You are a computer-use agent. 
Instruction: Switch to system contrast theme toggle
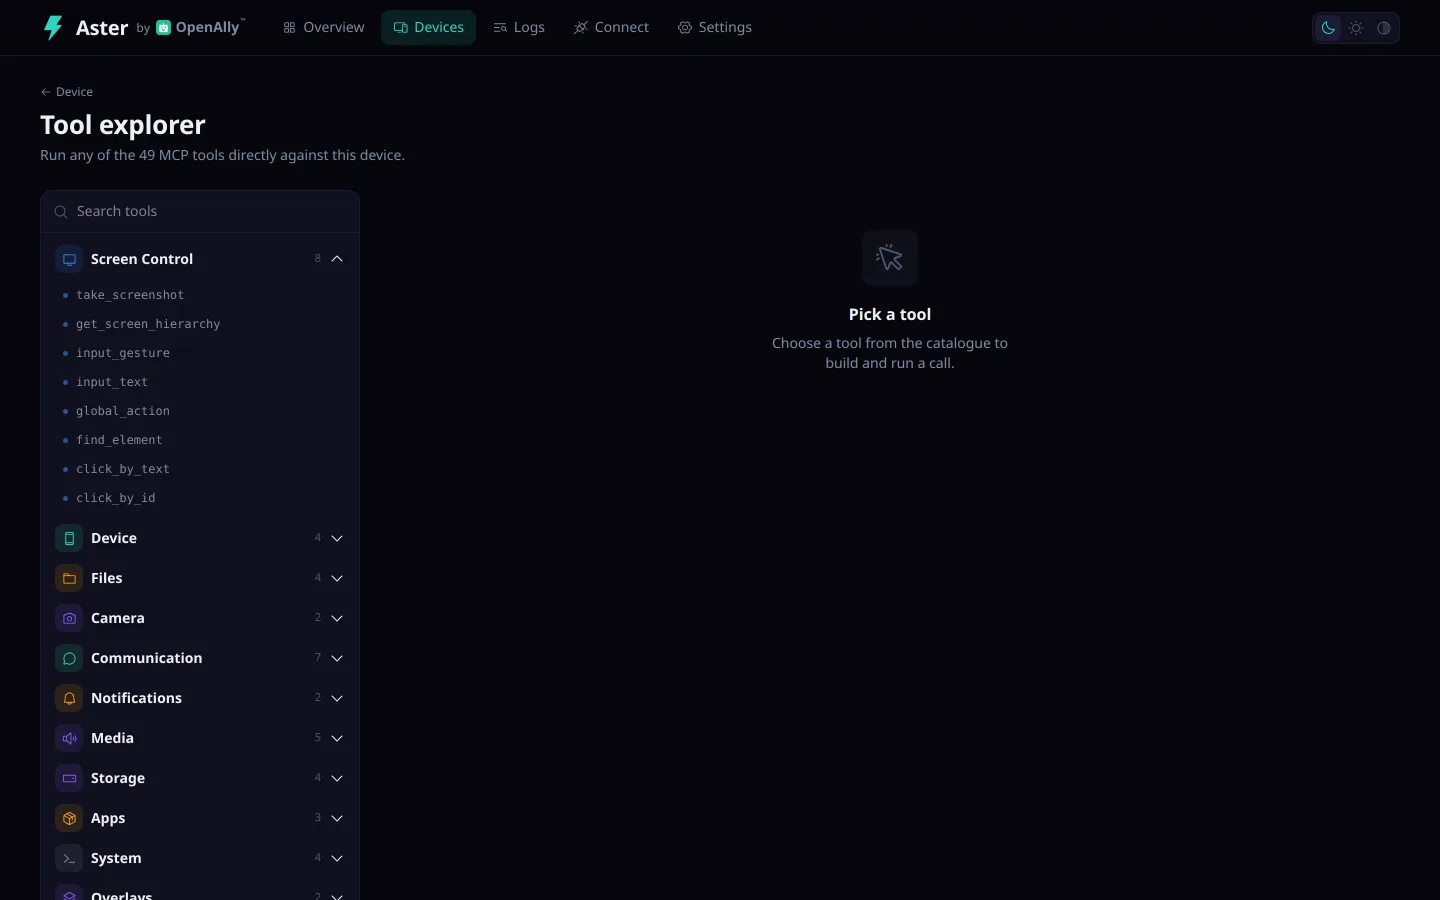(1384, 28)
